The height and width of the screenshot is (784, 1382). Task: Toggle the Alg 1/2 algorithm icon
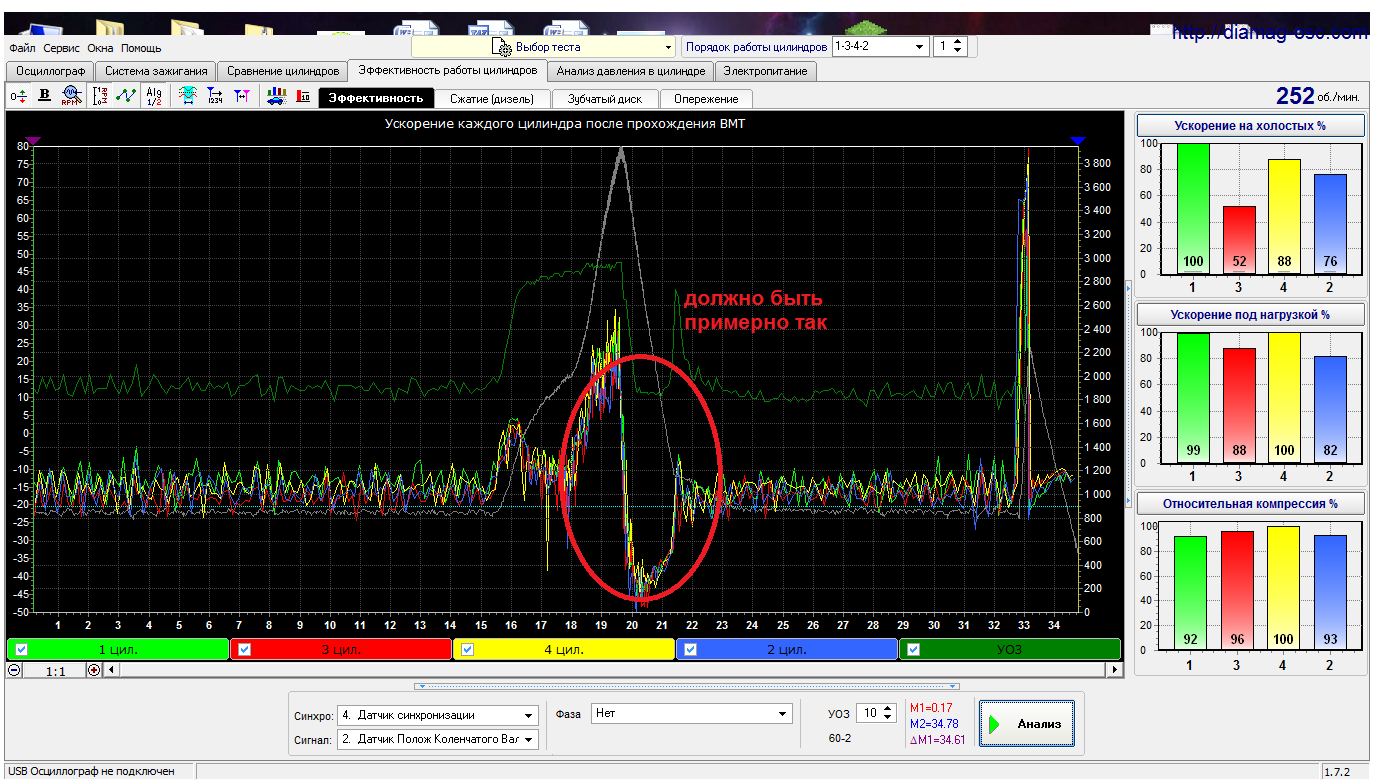[154, 96]
